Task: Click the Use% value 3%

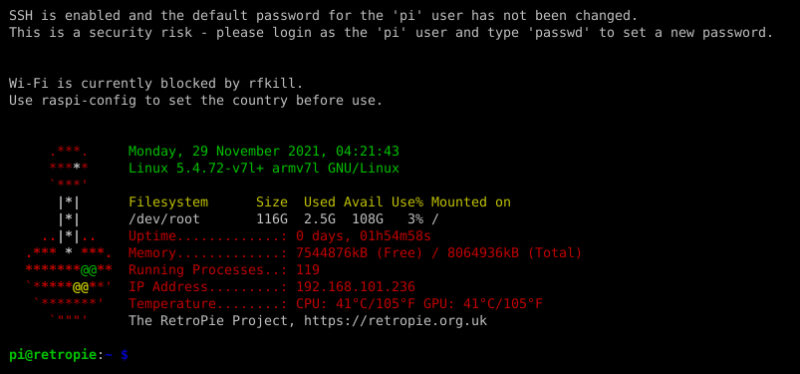Action: point(415,219)
